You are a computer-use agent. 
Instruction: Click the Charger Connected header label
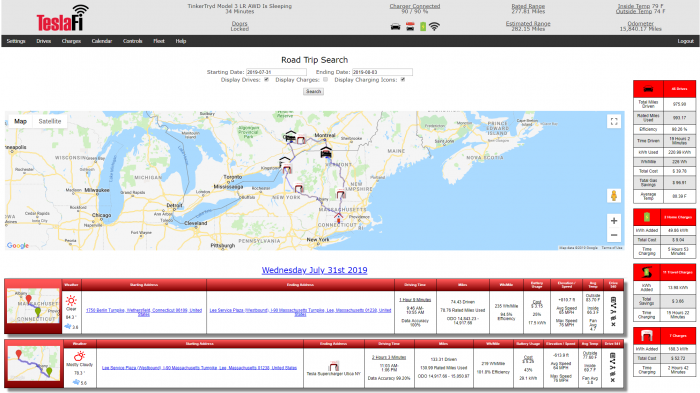click(415, 6)
